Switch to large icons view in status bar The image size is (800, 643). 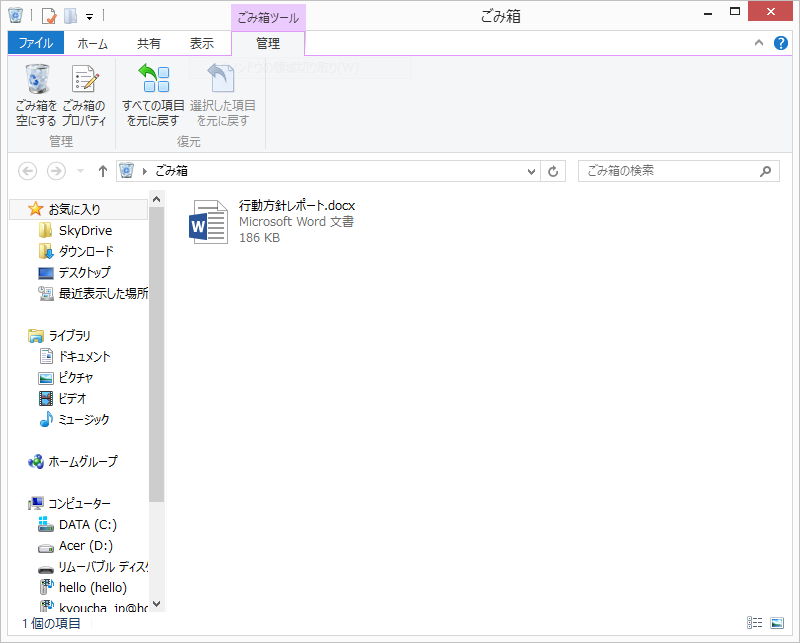pos(776,623)
